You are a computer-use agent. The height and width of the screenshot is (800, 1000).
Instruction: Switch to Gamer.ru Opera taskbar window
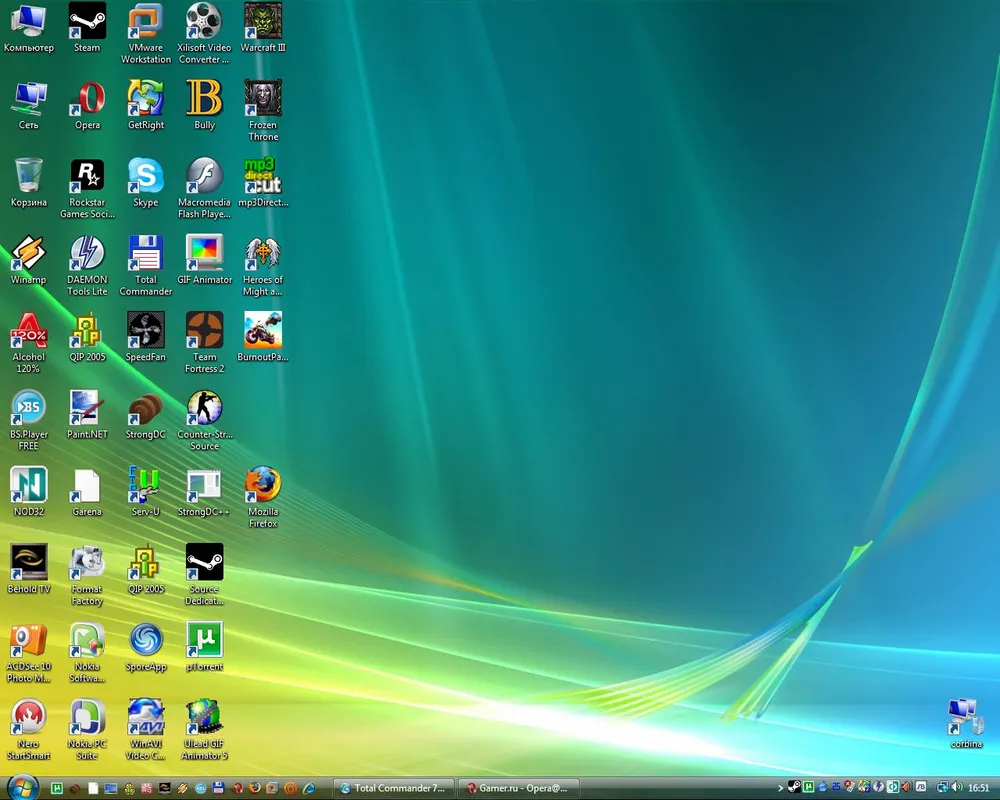click(518, 788)
